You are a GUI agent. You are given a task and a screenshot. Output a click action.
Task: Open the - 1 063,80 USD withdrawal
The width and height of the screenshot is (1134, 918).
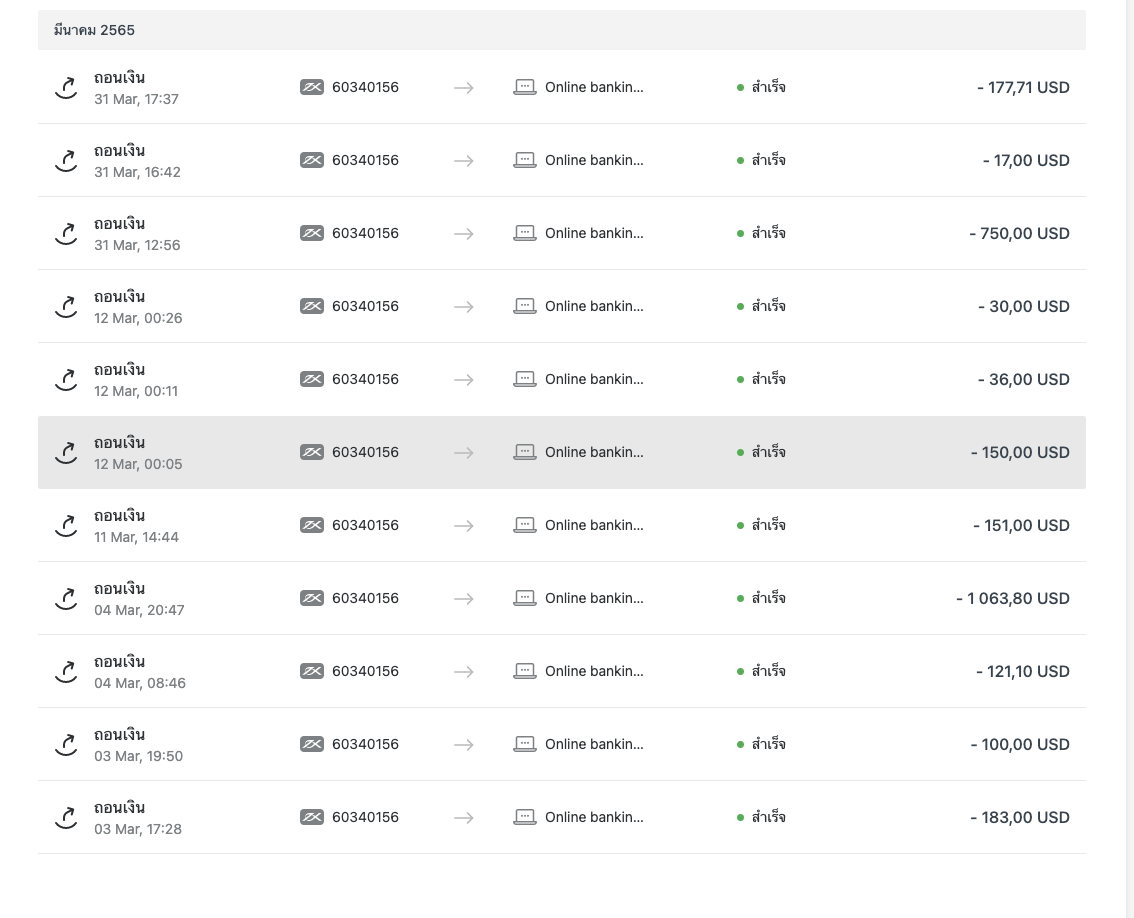pyautogui.click(x=562, y=598)
